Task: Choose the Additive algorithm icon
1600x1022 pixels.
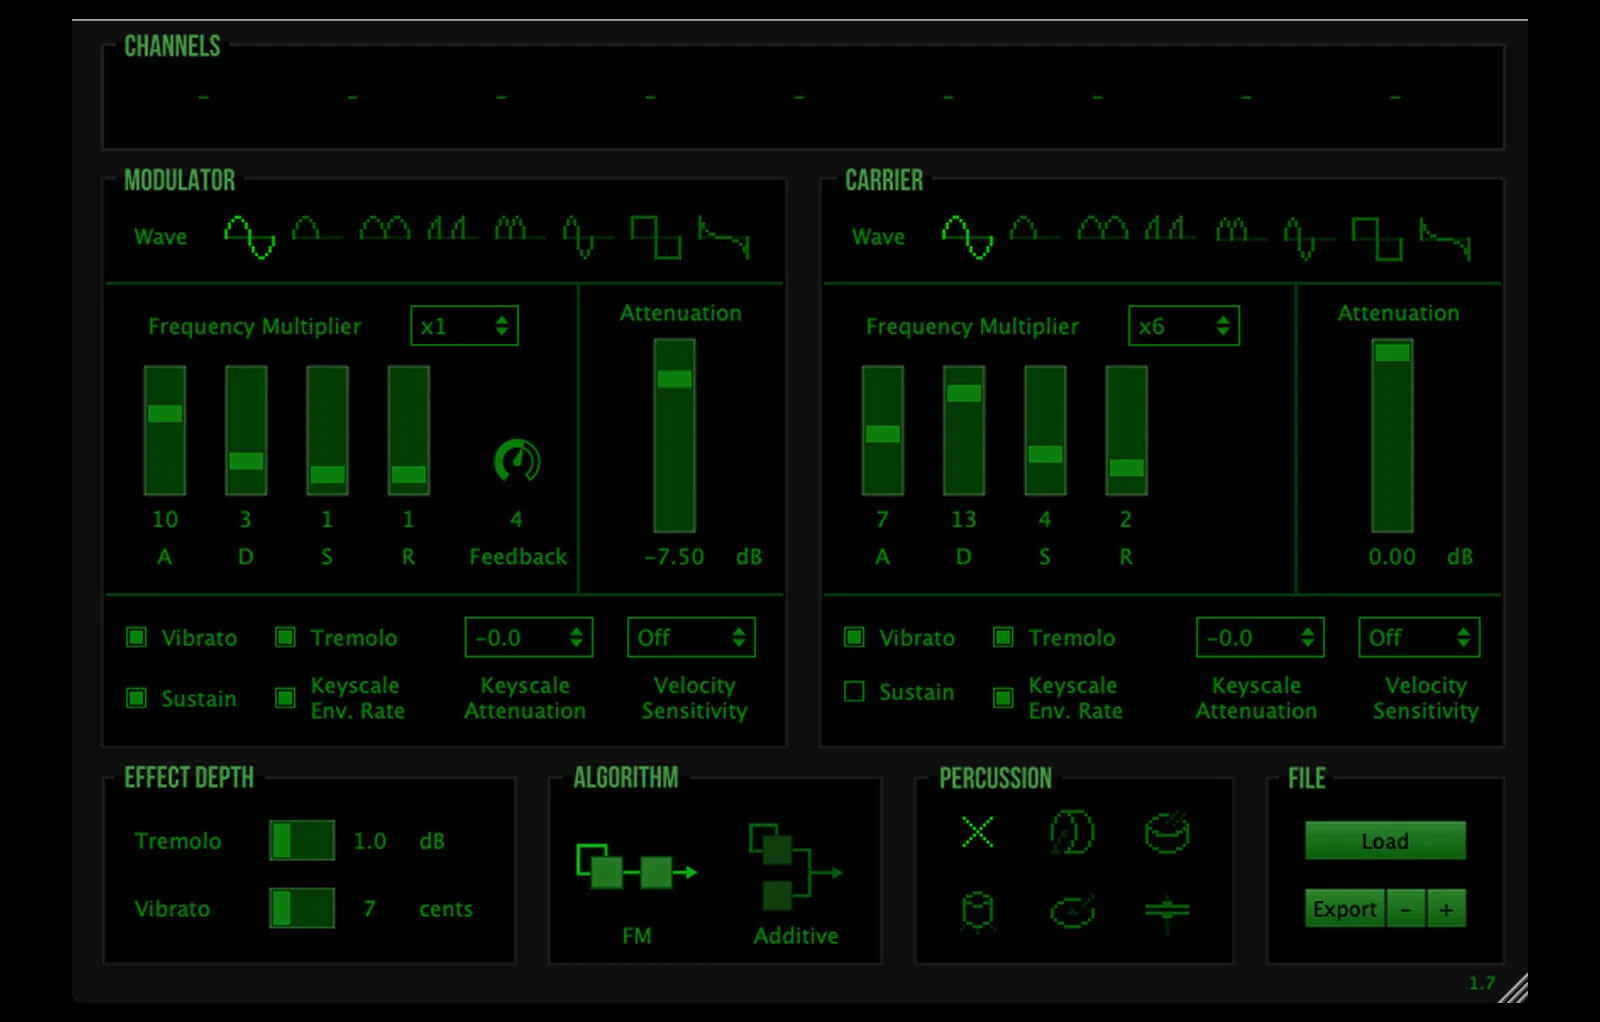Action: [x=795, y=866]
